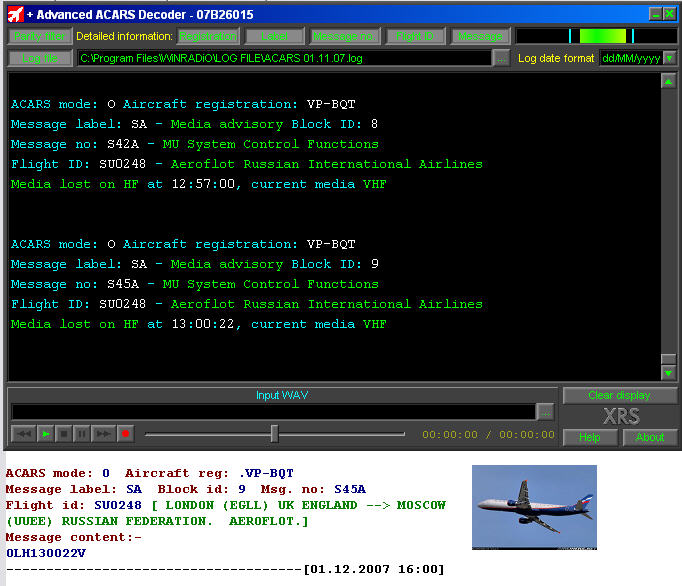Image resolution: width=682 pixels, height=586 pixels.
Task: Click the WAV playback position slider
Action: pyautogui.click(x=274, y=434)
